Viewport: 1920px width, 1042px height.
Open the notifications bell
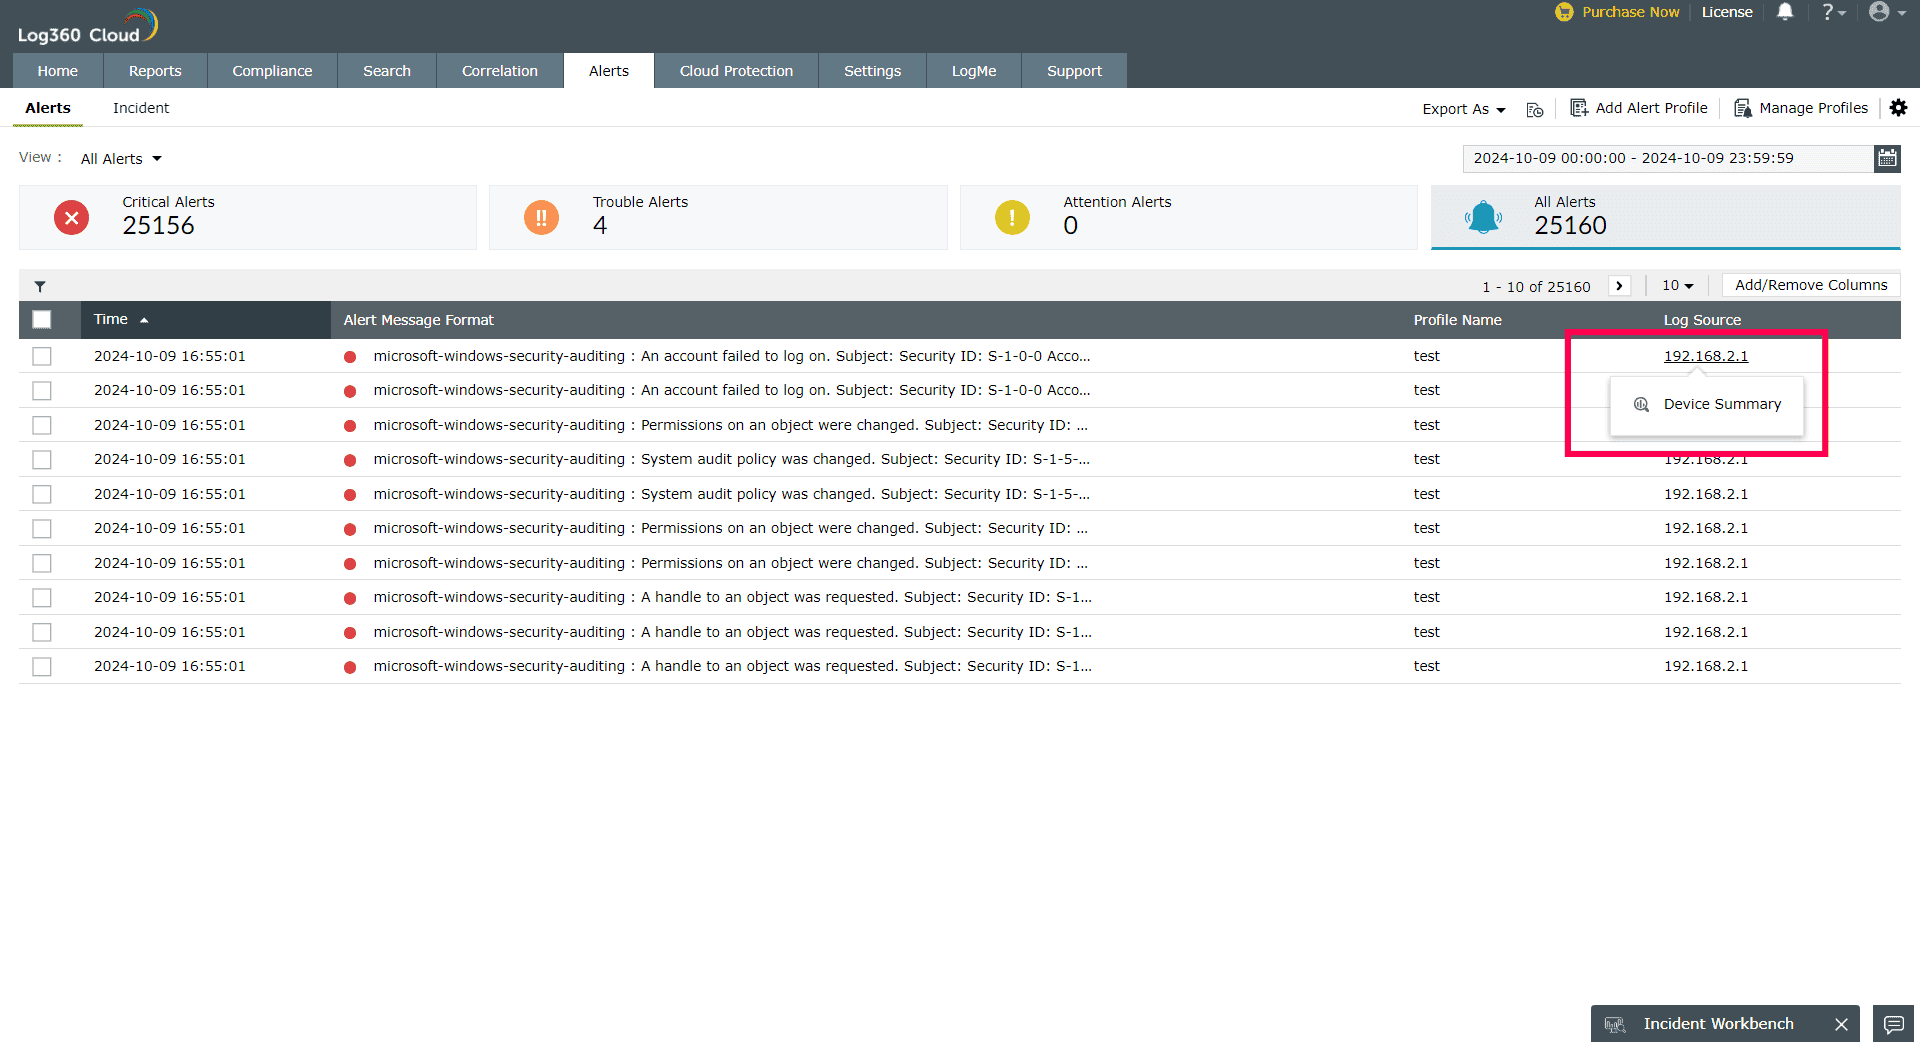point(1785,12)
